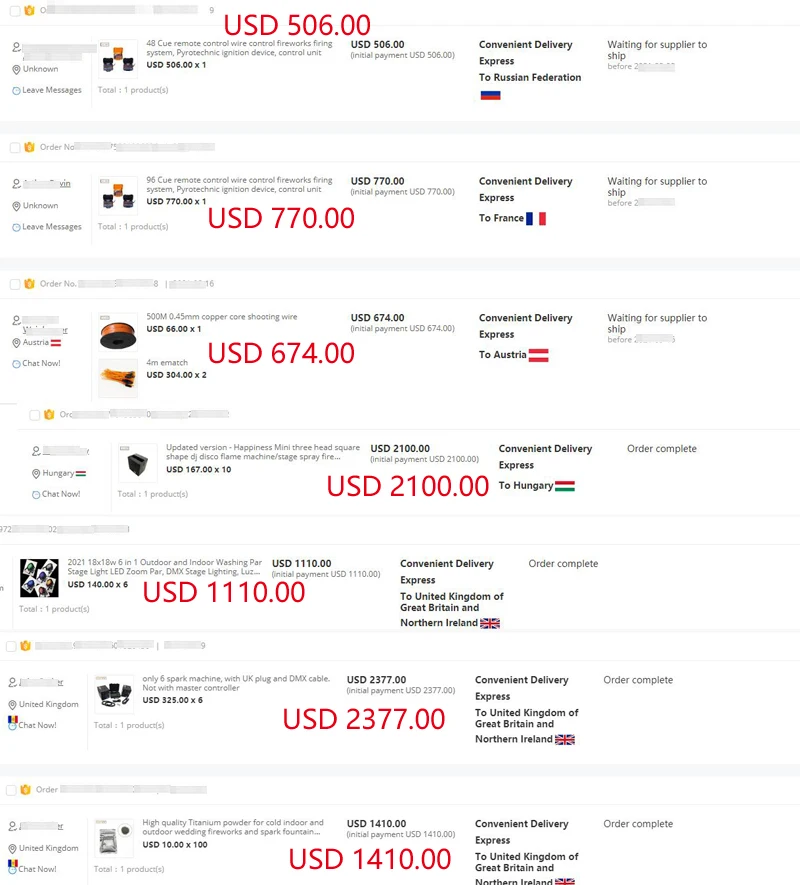The height and width of the screenshot is (885, 800).
Task: Check the box for the USD 506.00 order
Action: [x=14, y=10]
